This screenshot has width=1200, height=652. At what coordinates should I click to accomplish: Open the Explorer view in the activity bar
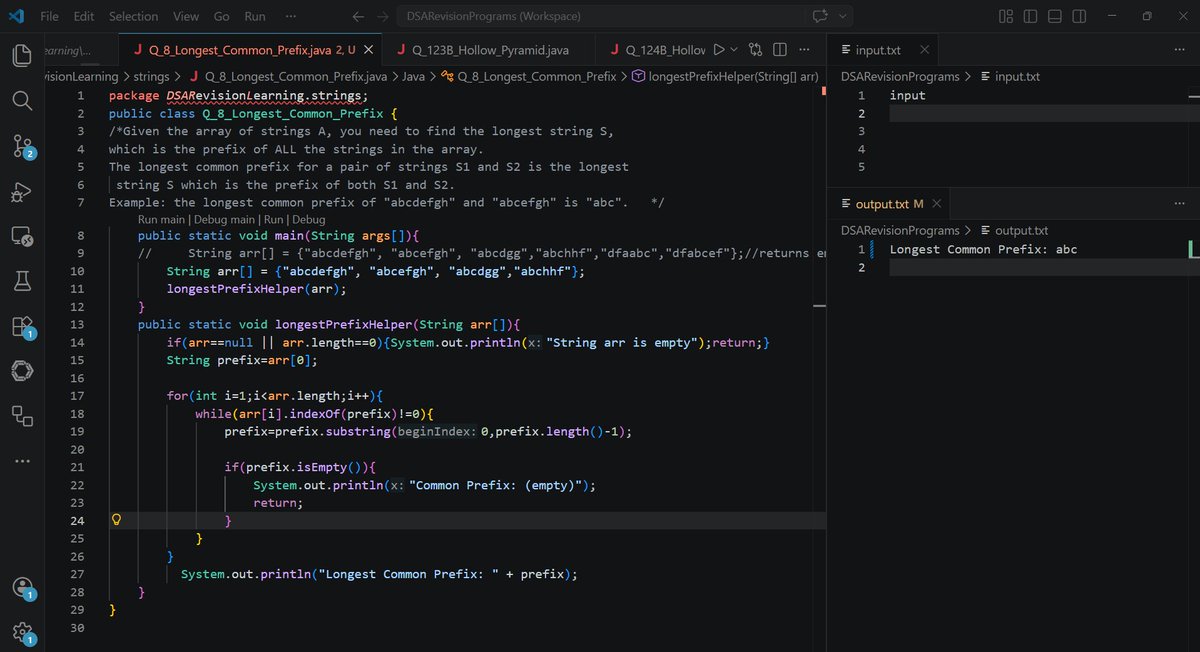[x=22, y=55]
